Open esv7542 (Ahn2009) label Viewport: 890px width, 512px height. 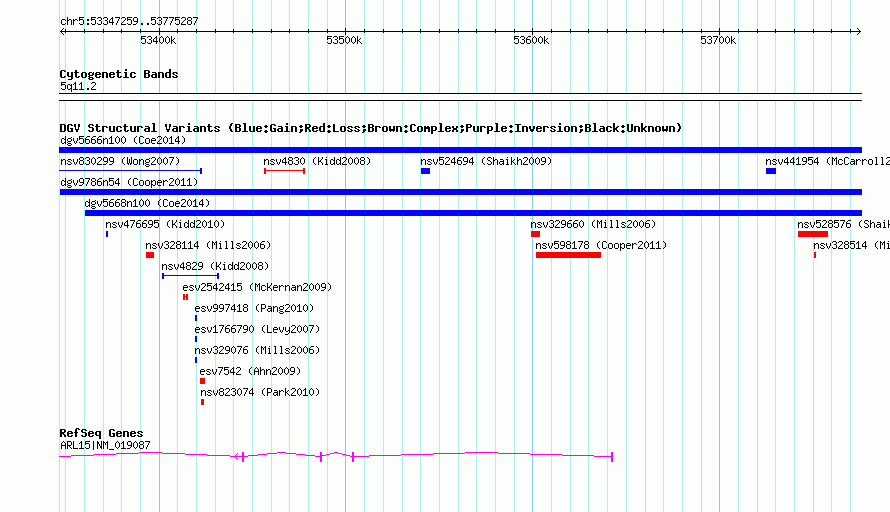point(250,371)
